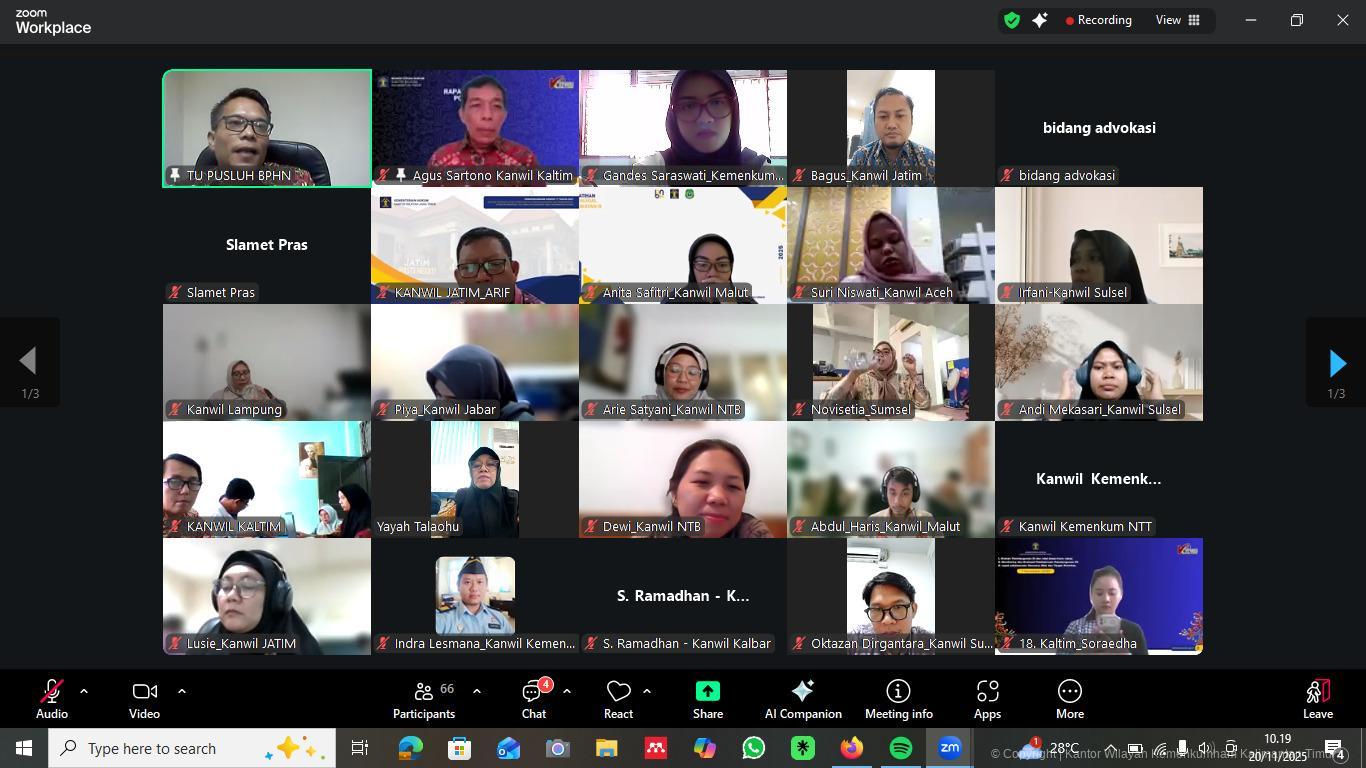This screenshot has width=1366, height=768.
Task: Unmute microphone with Audio button
Action: 52,699
